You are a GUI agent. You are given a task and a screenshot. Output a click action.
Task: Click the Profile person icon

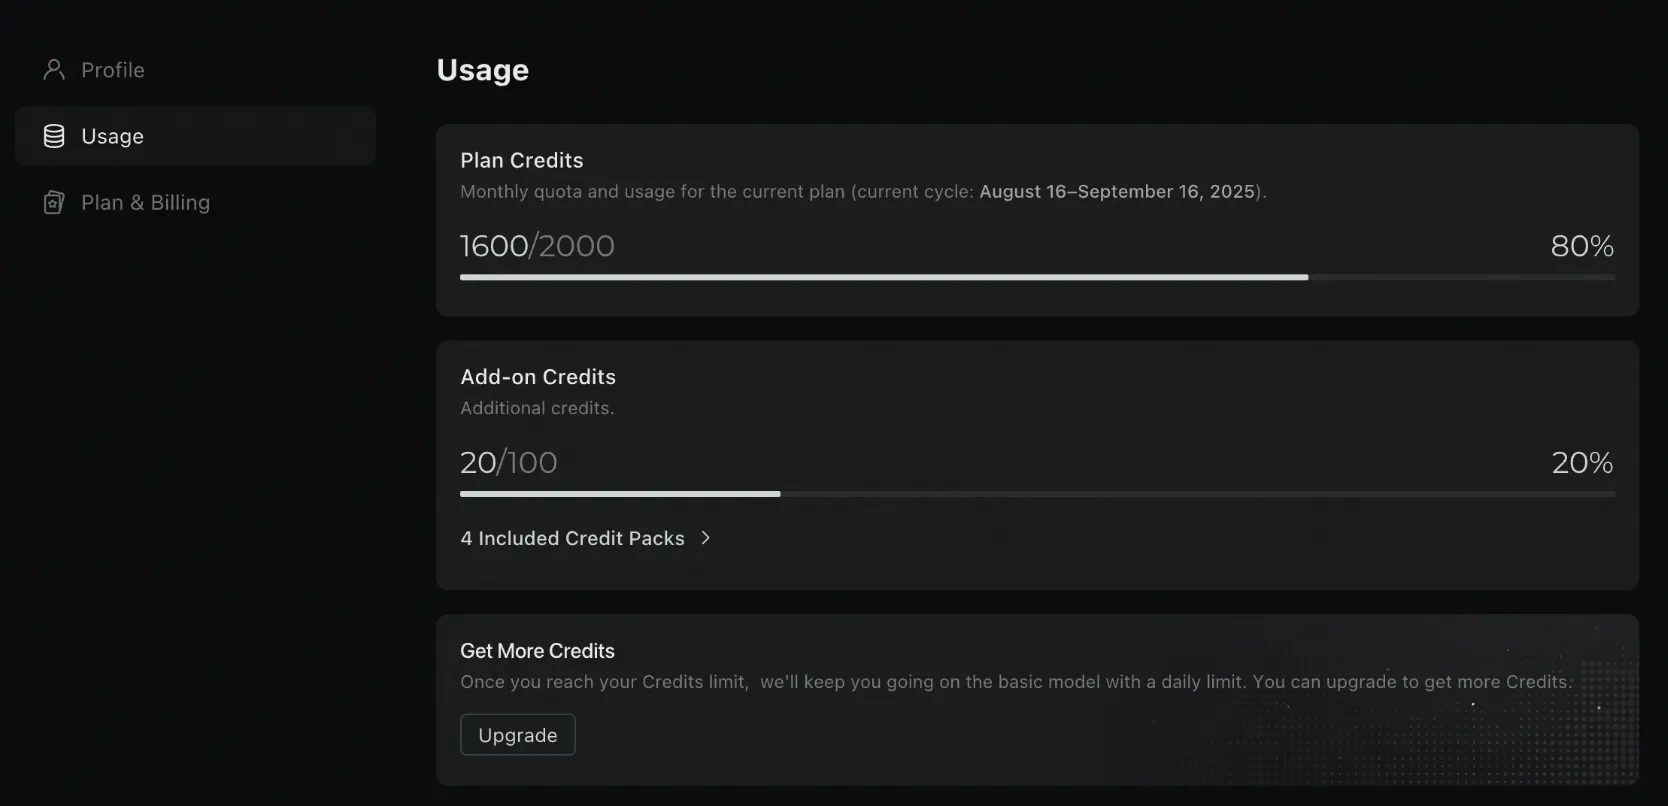point(54,70)
